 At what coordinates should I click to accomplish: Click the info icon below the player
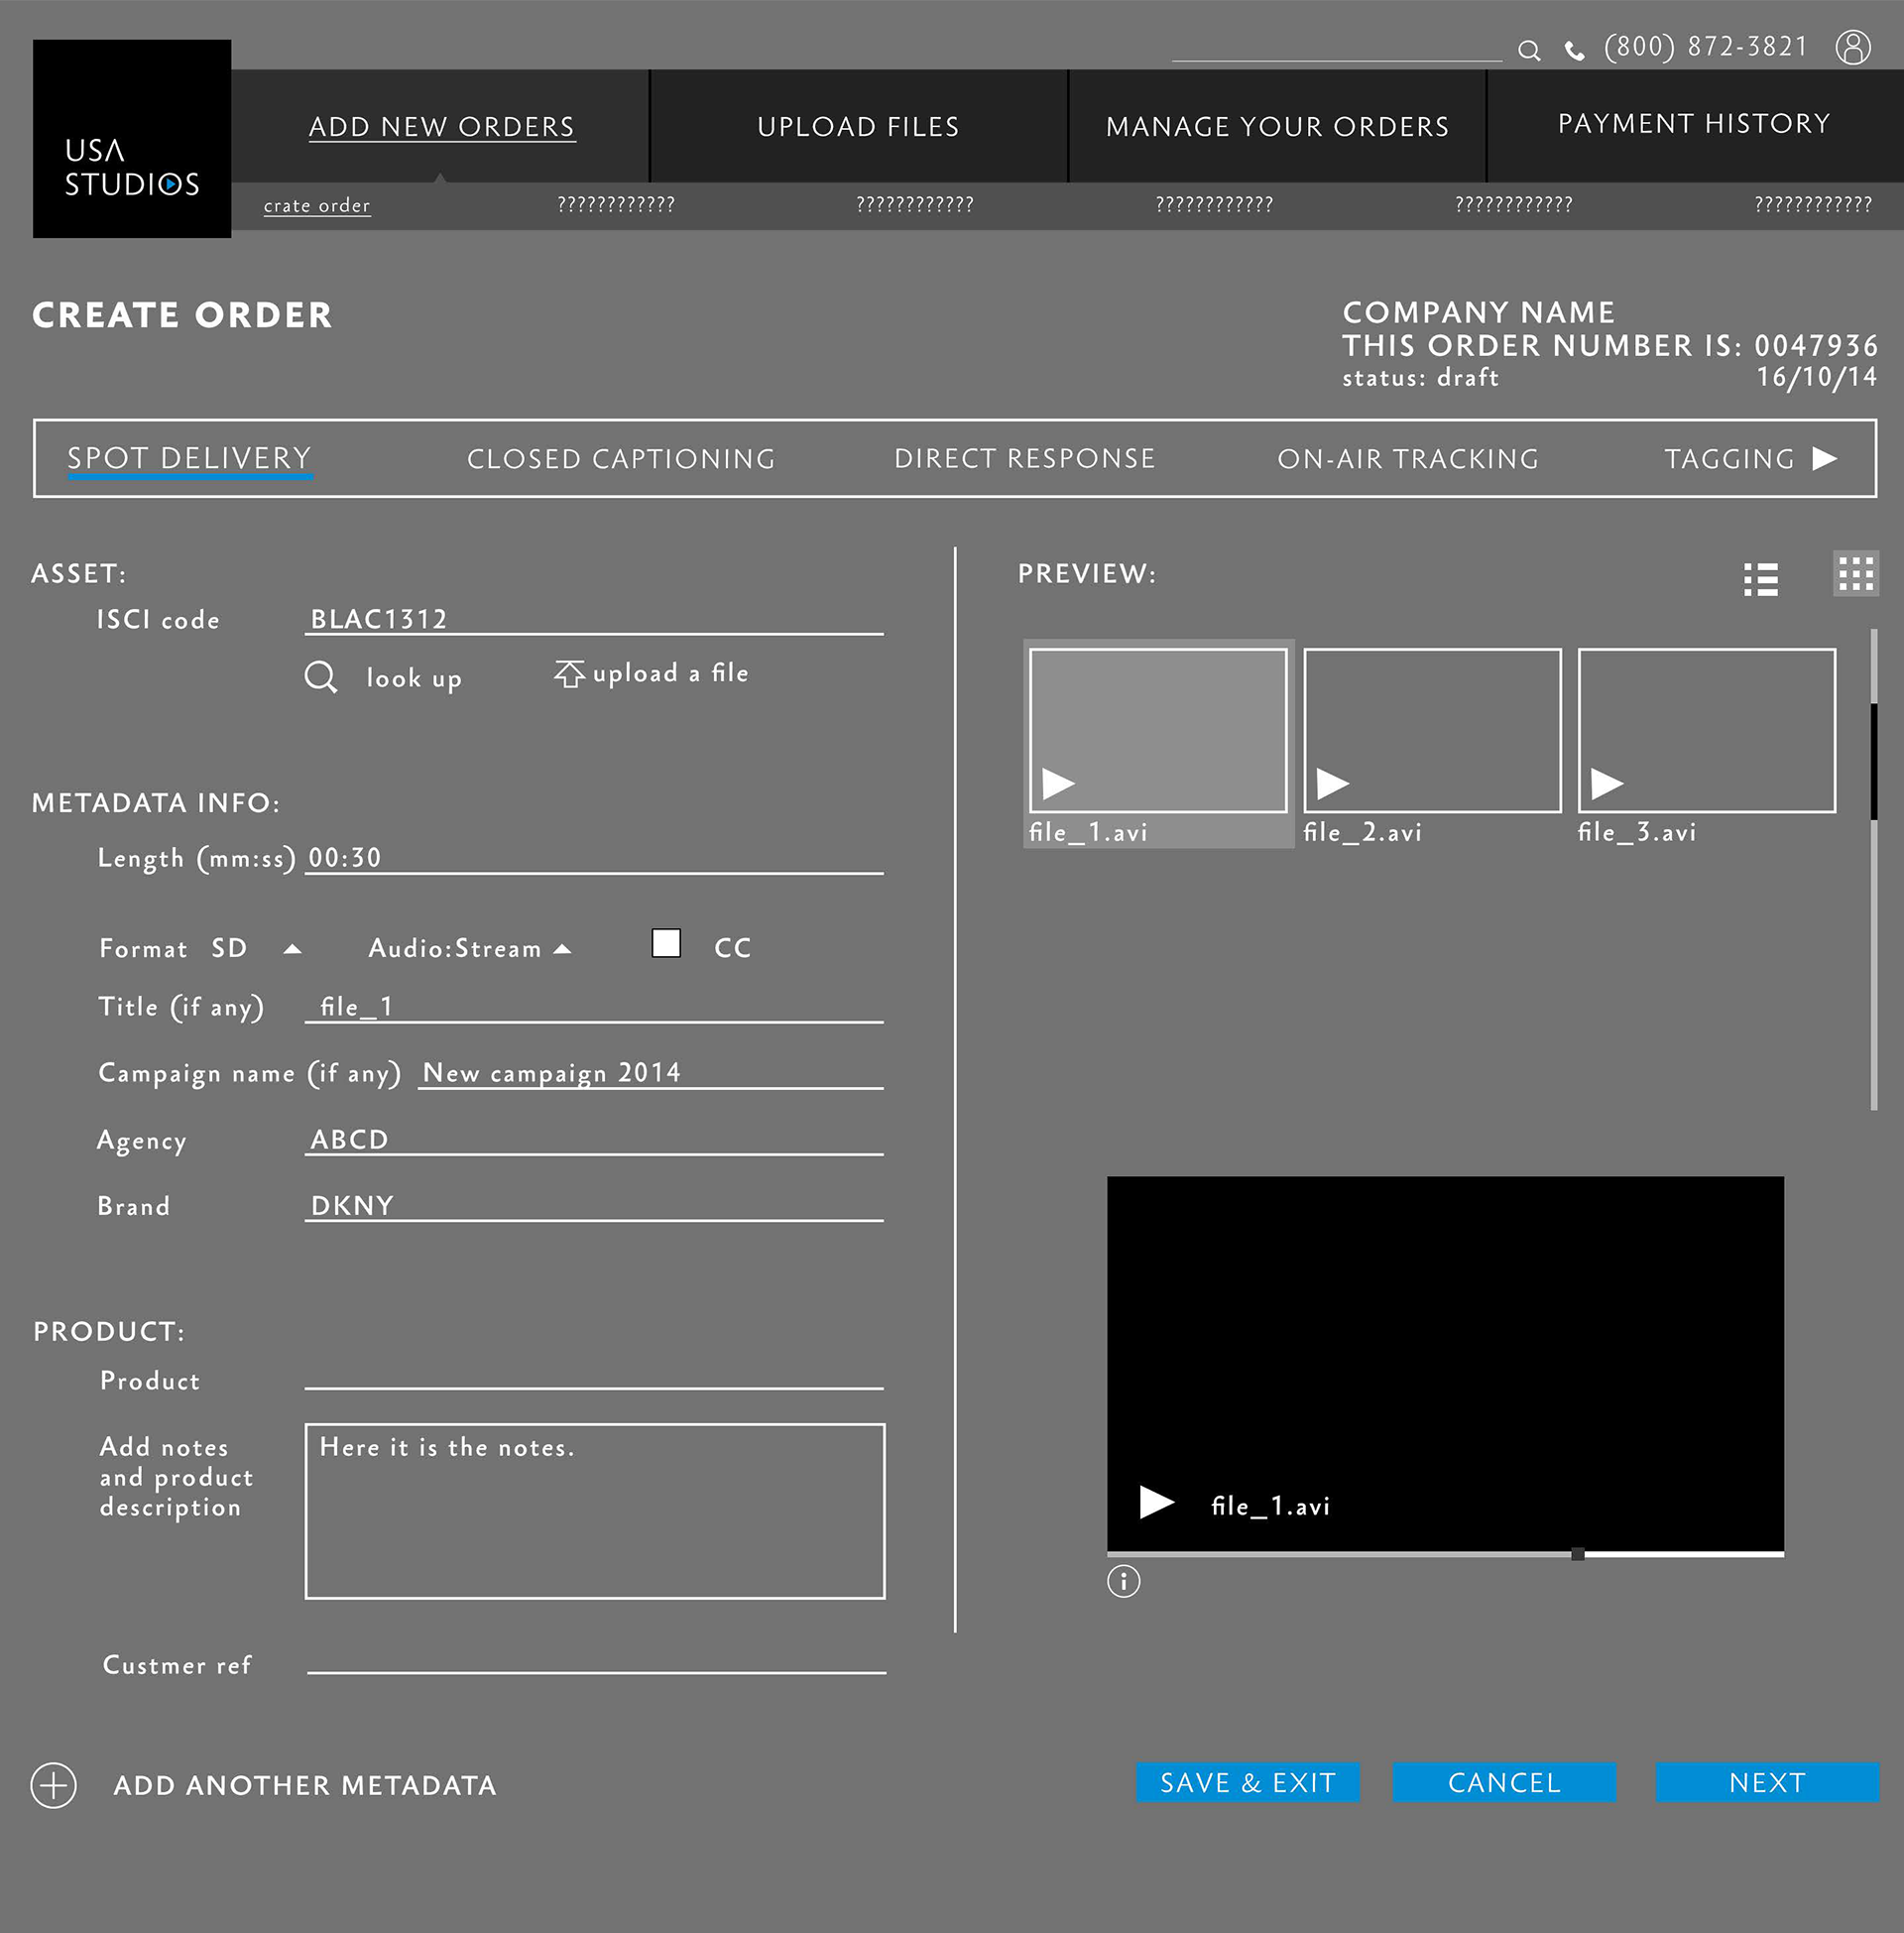pos(1123,1581)
